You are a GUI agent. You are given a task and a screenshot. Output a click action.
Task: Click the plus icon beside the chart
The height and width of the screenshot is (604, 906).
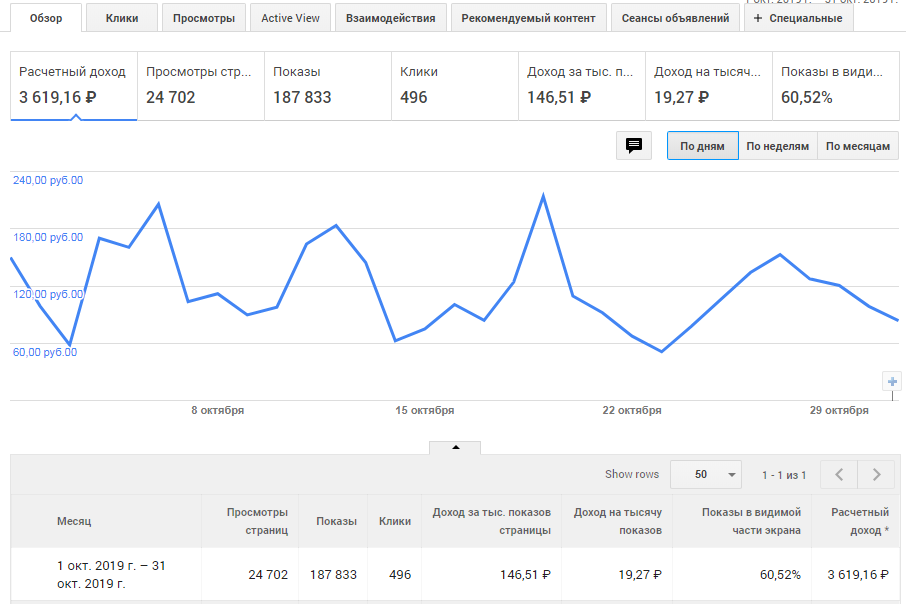point(892,381)
